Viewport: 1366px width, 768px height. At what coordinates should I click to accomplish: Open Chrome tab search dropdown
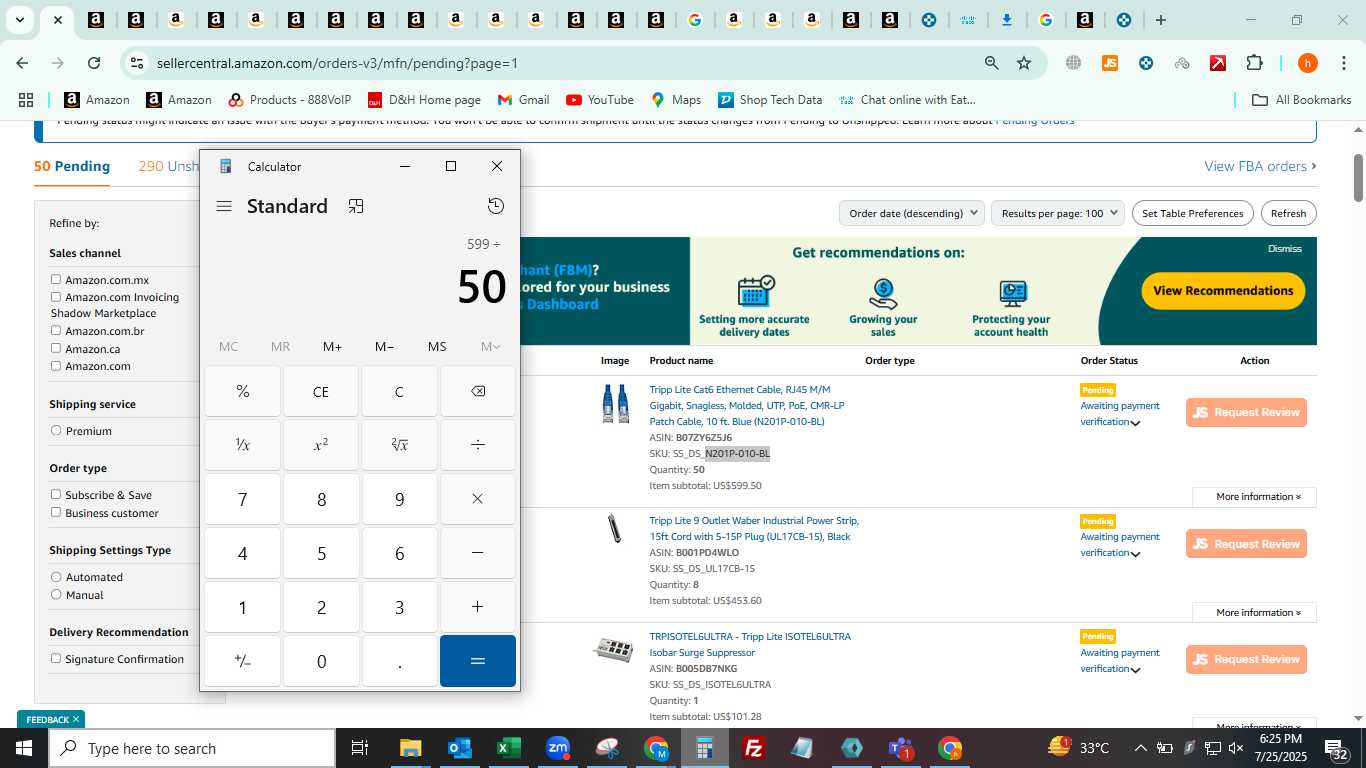[19, 20]
